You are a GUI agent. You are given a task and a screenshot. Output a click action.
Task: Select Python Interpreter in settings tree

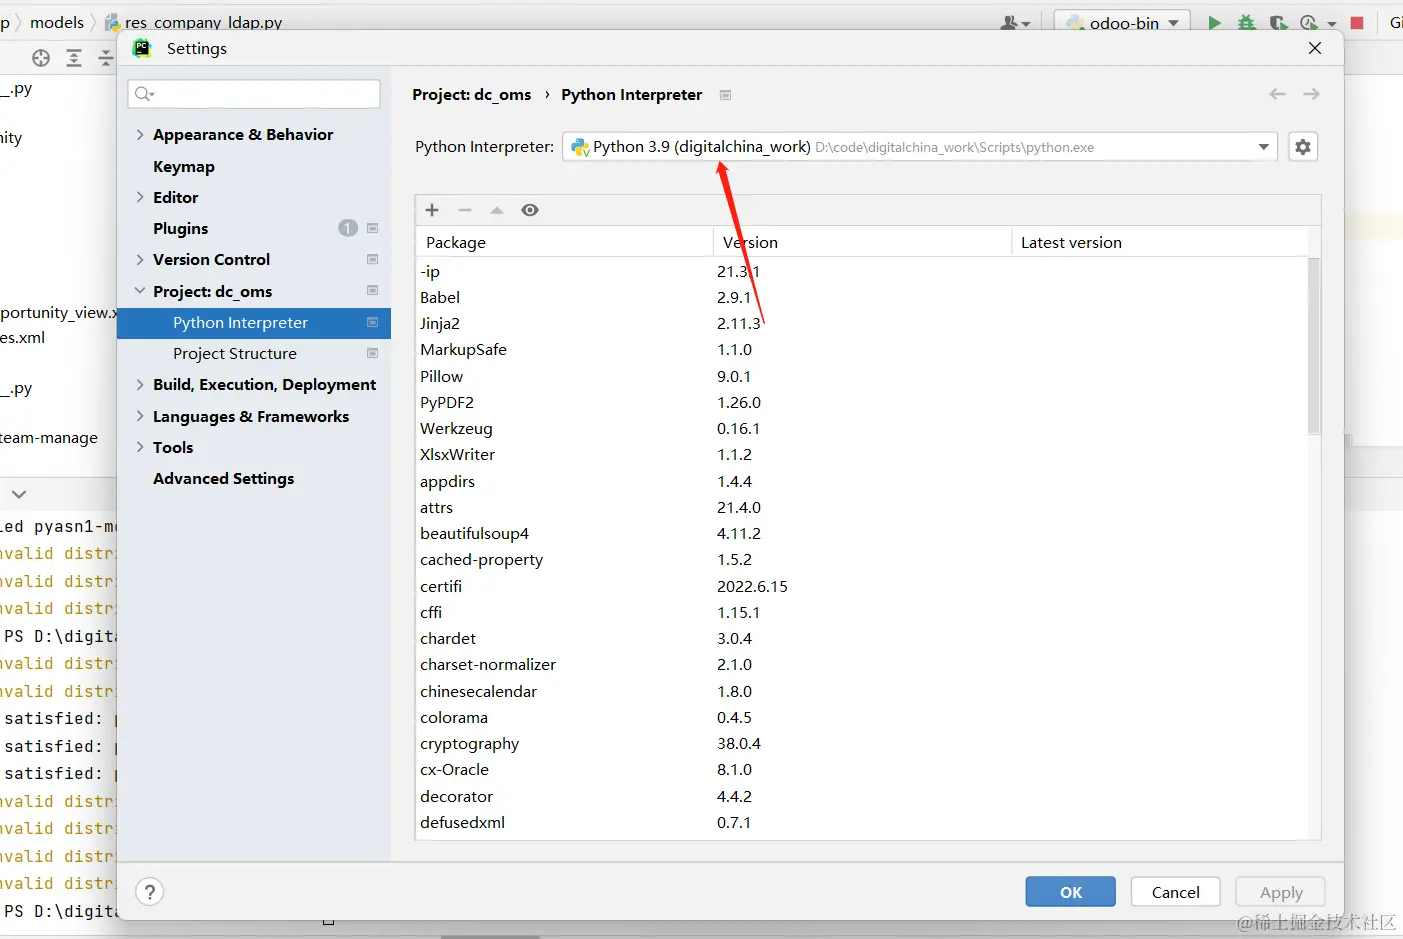[x=254, y=322]
